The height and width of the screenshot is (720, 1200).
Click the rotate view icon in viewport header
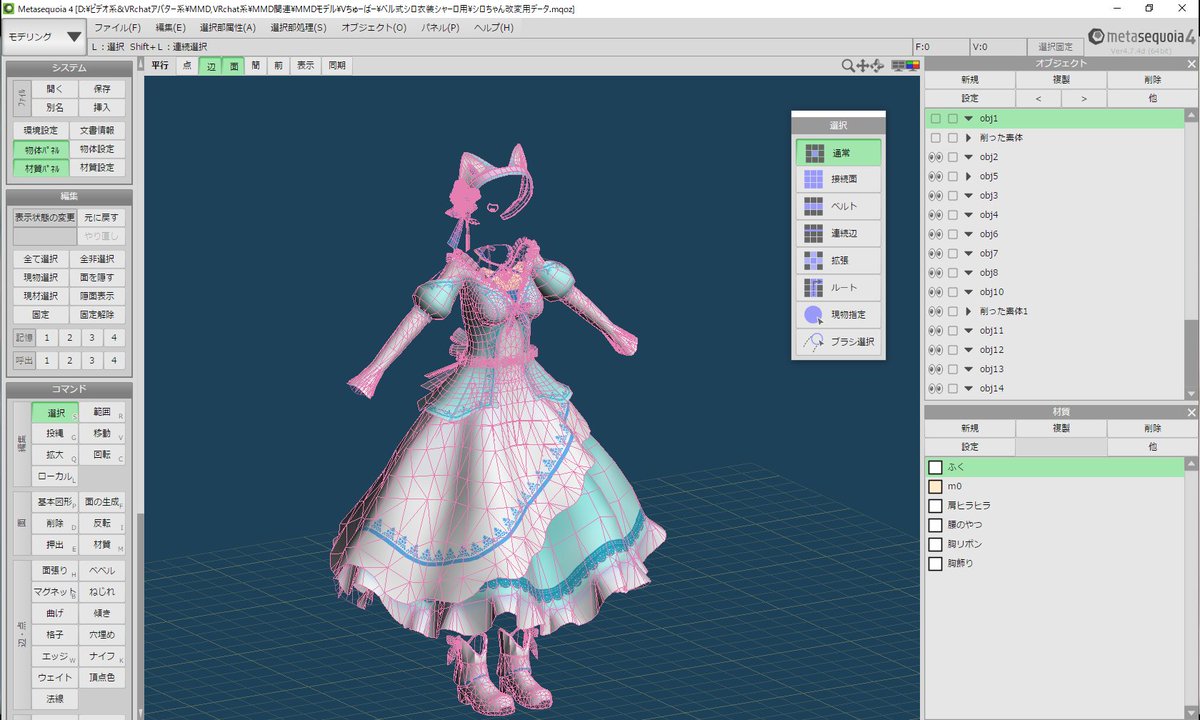(x=877, y=66)
